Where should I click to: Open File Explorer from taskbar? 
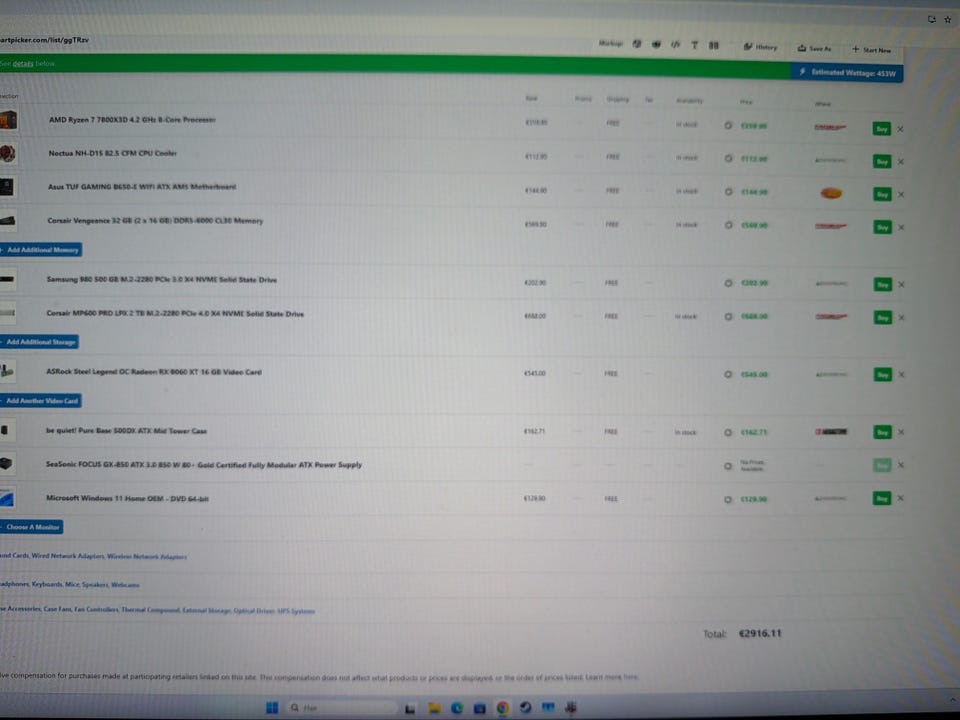(x=434, y=708)
